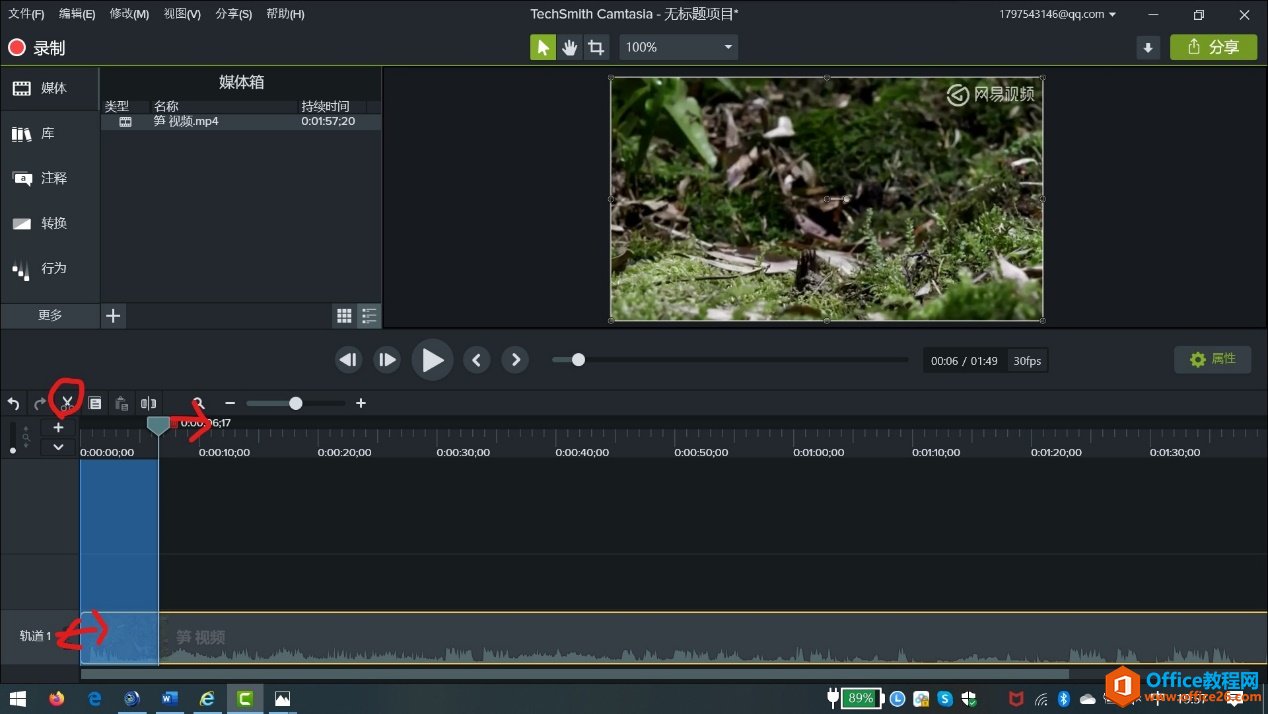This screenshot has width=1268, height=714.
Task: Add a new track with plus
Action: tap(58, 428)
